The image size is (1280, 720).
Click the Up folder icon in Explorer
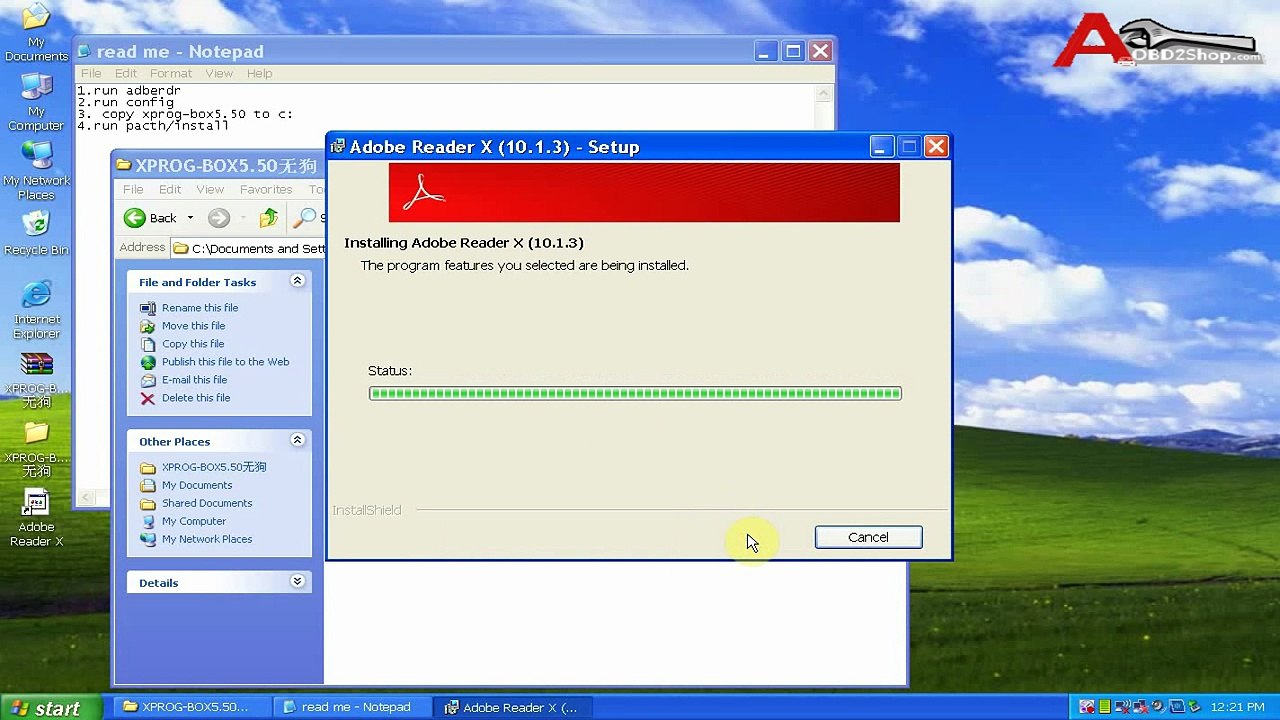pos(268,218)
